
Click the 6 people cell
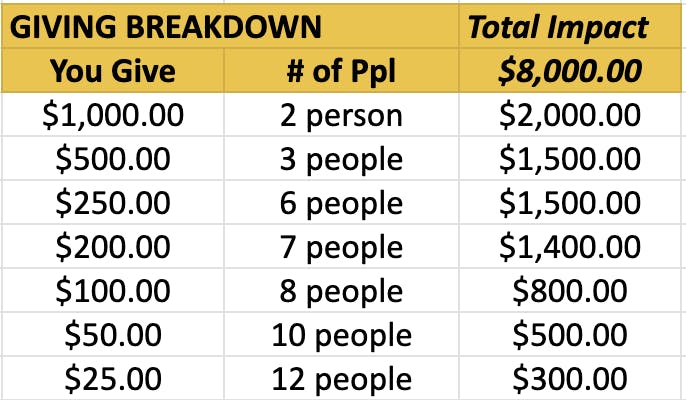click(x=341, y=203)
